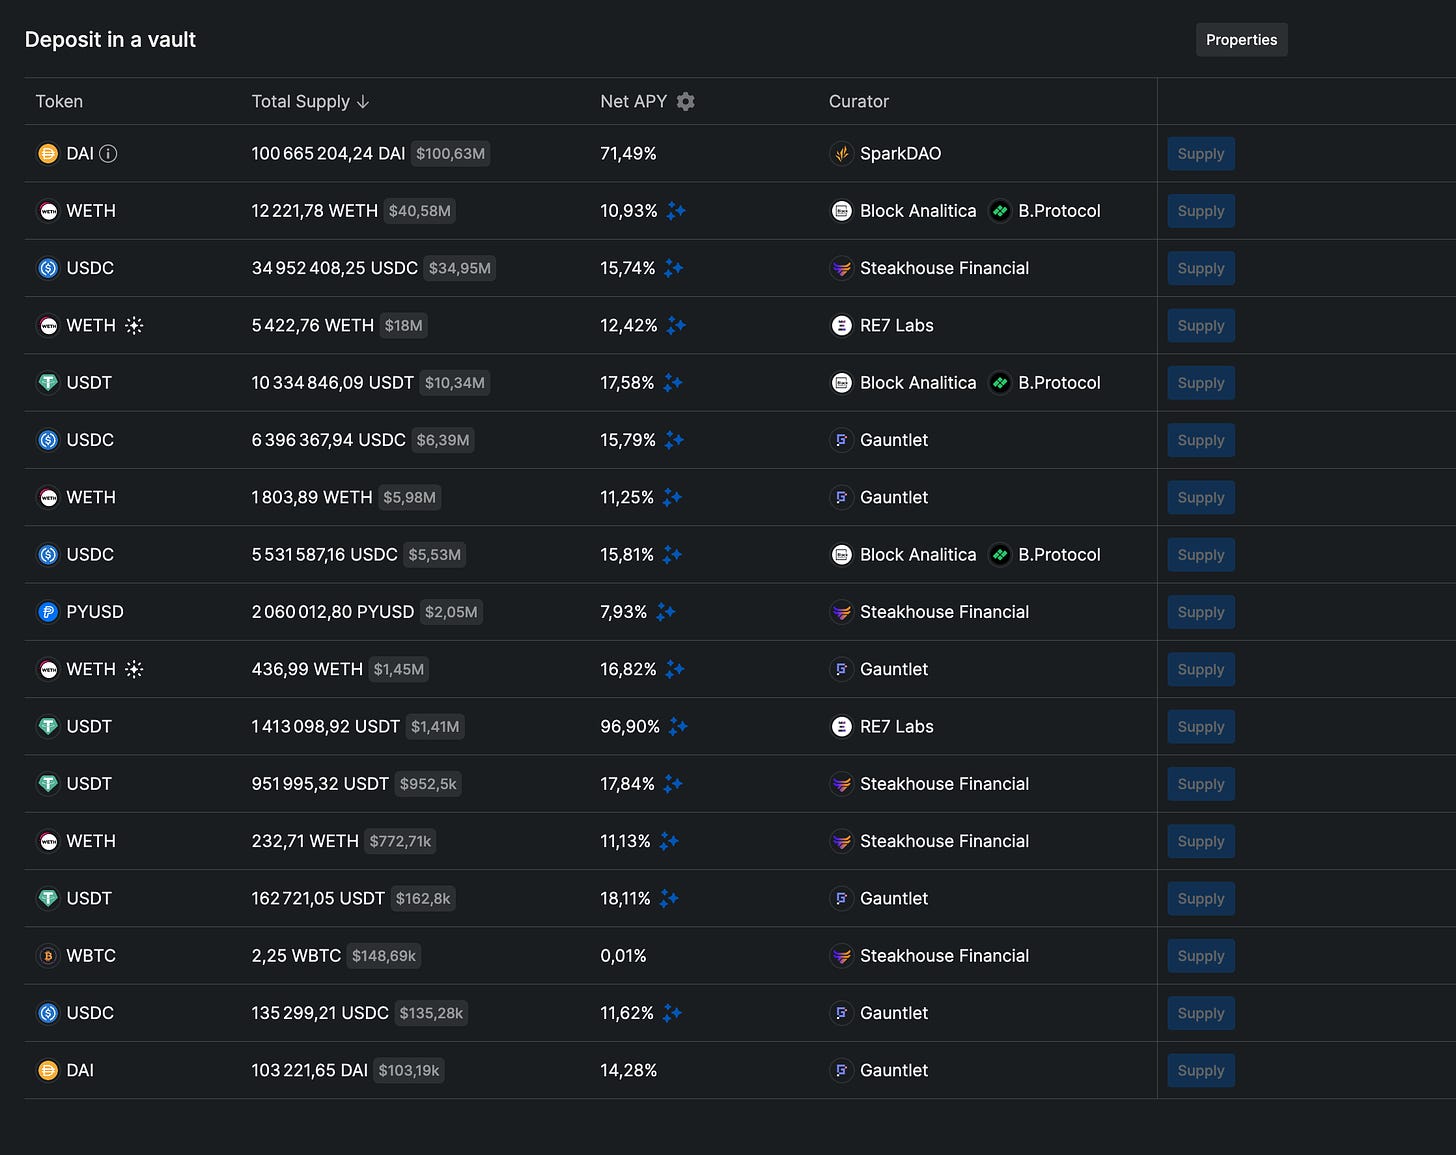Click the PYUSD token icon
Image resolution: width=1456 pixels, height=1155 pixels.
click(48, 612)
